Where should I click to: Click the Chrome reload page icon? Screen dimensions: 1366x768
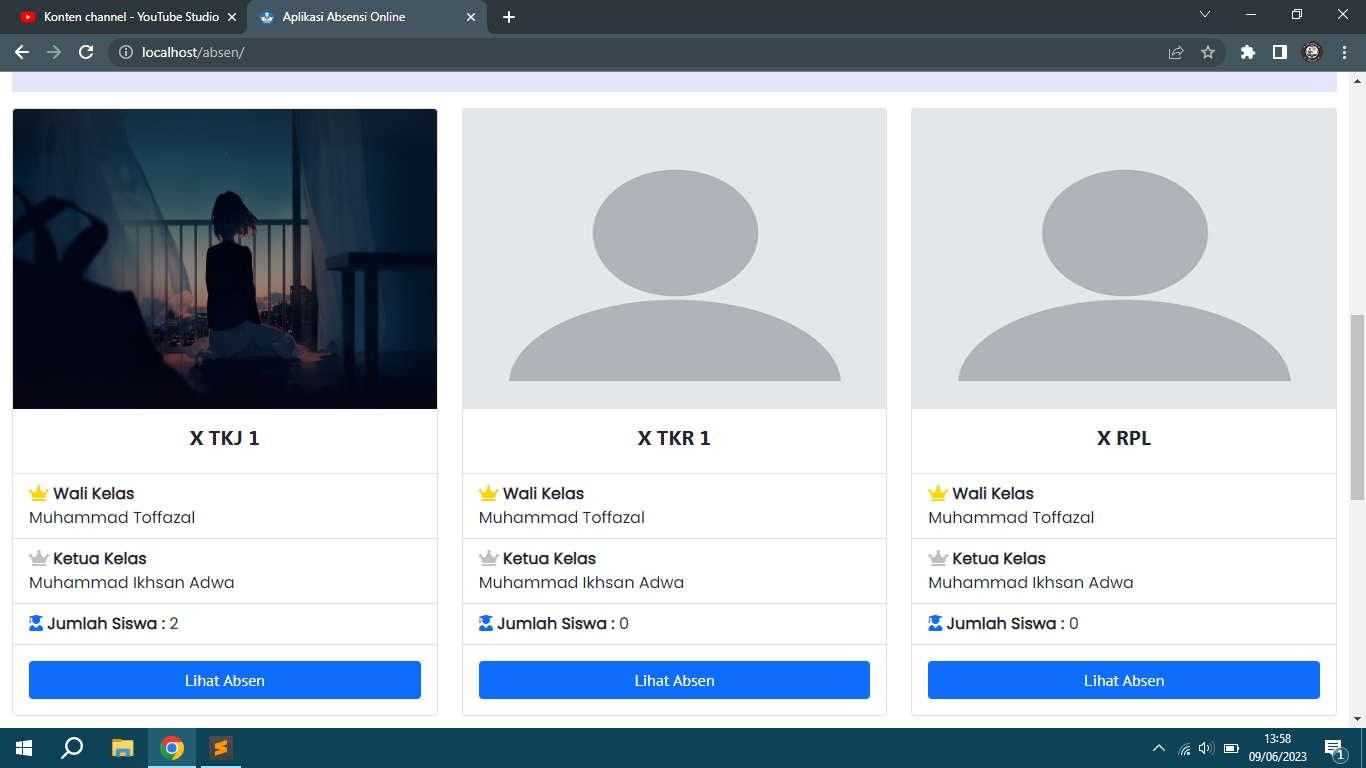[86, 52]
